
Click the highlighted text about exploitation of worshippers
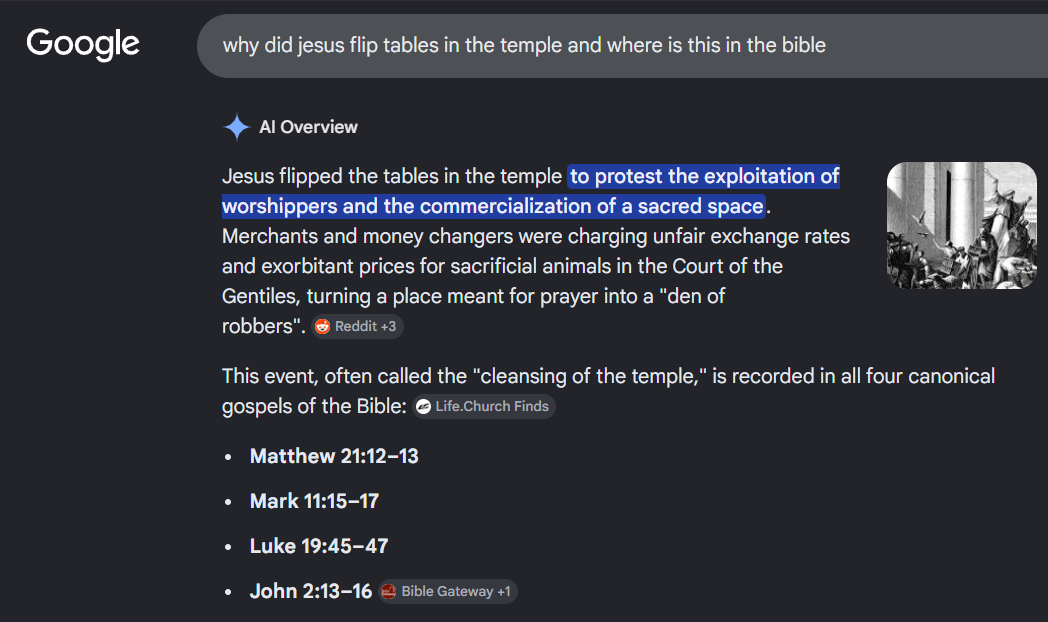pyautogui.click(x=531, y=191)
